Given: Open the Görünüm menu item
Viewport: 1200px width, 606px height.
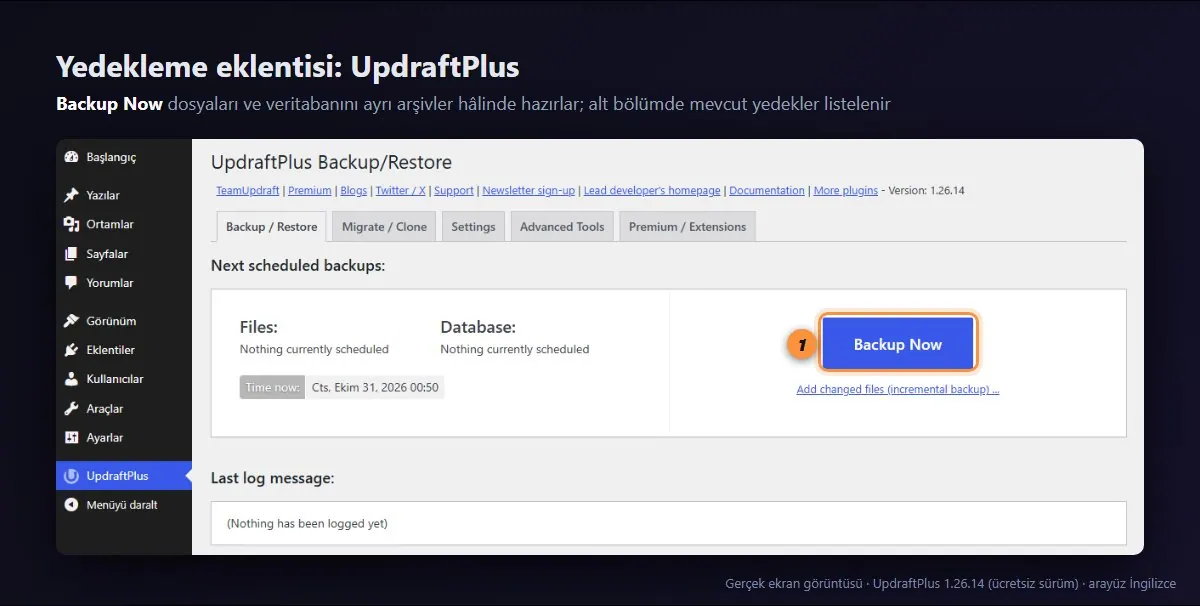Looking at the screenshot, I should tap(124, 321).
